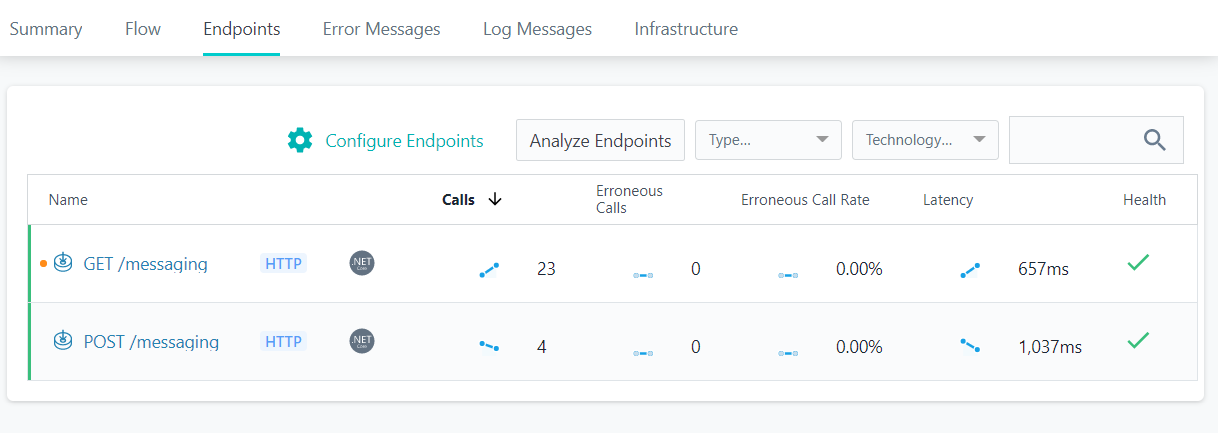Image resolution: width=1218 pixels, height=433 pixels.
Task: Click the green health checkmark for GET /messaging
Action: pos(1138,263)
